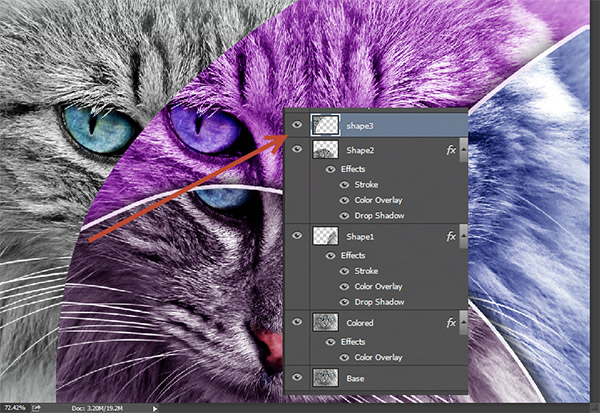Click the 72.42% zoom level field

[x=14, y=408]
